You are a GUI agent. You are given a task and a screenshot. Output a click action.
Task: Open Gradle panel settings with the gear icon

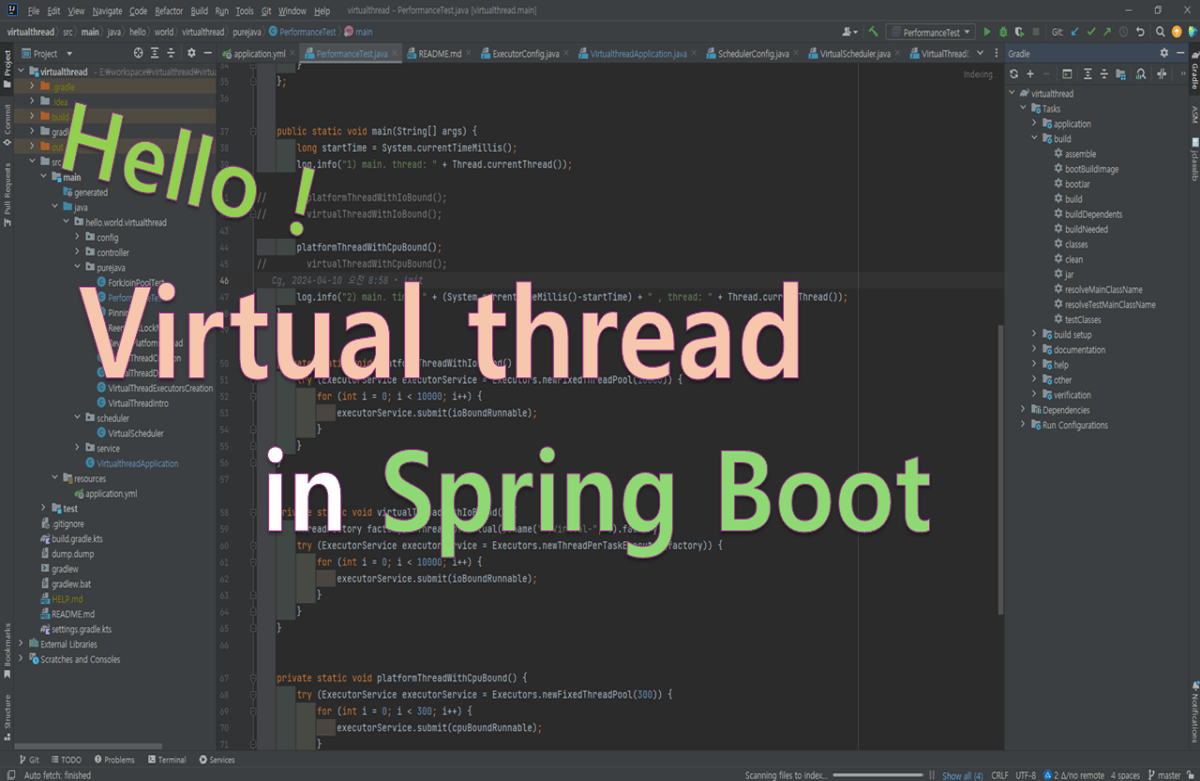point(1163,52)
